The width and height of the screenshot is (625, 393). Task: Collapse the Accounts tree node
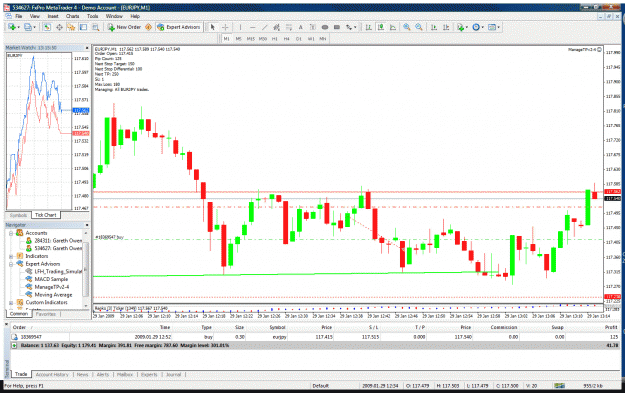pos(11,233)
